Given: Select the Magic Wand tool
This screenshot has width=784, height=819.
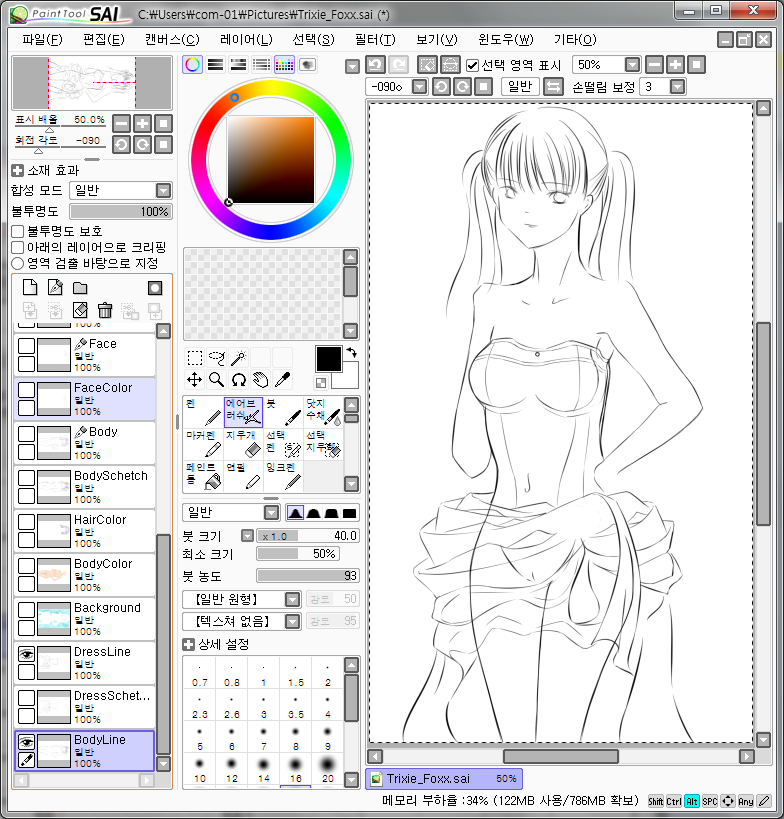Looking at the screenshot, I should 238,357.
